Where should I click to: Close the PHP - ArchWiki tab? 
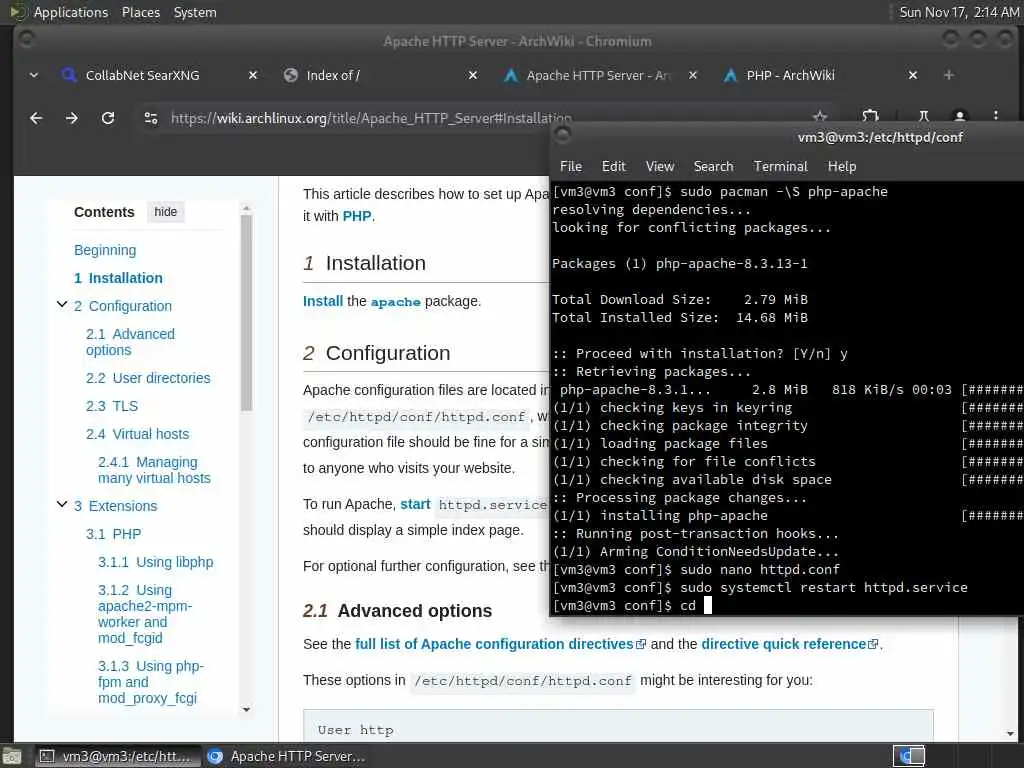tap(913, 75)
